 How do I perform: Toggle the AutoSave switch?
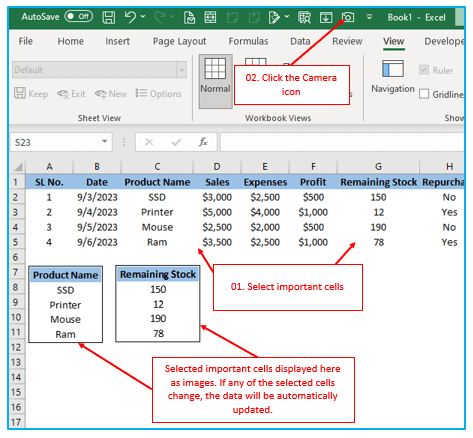(79, 16)
